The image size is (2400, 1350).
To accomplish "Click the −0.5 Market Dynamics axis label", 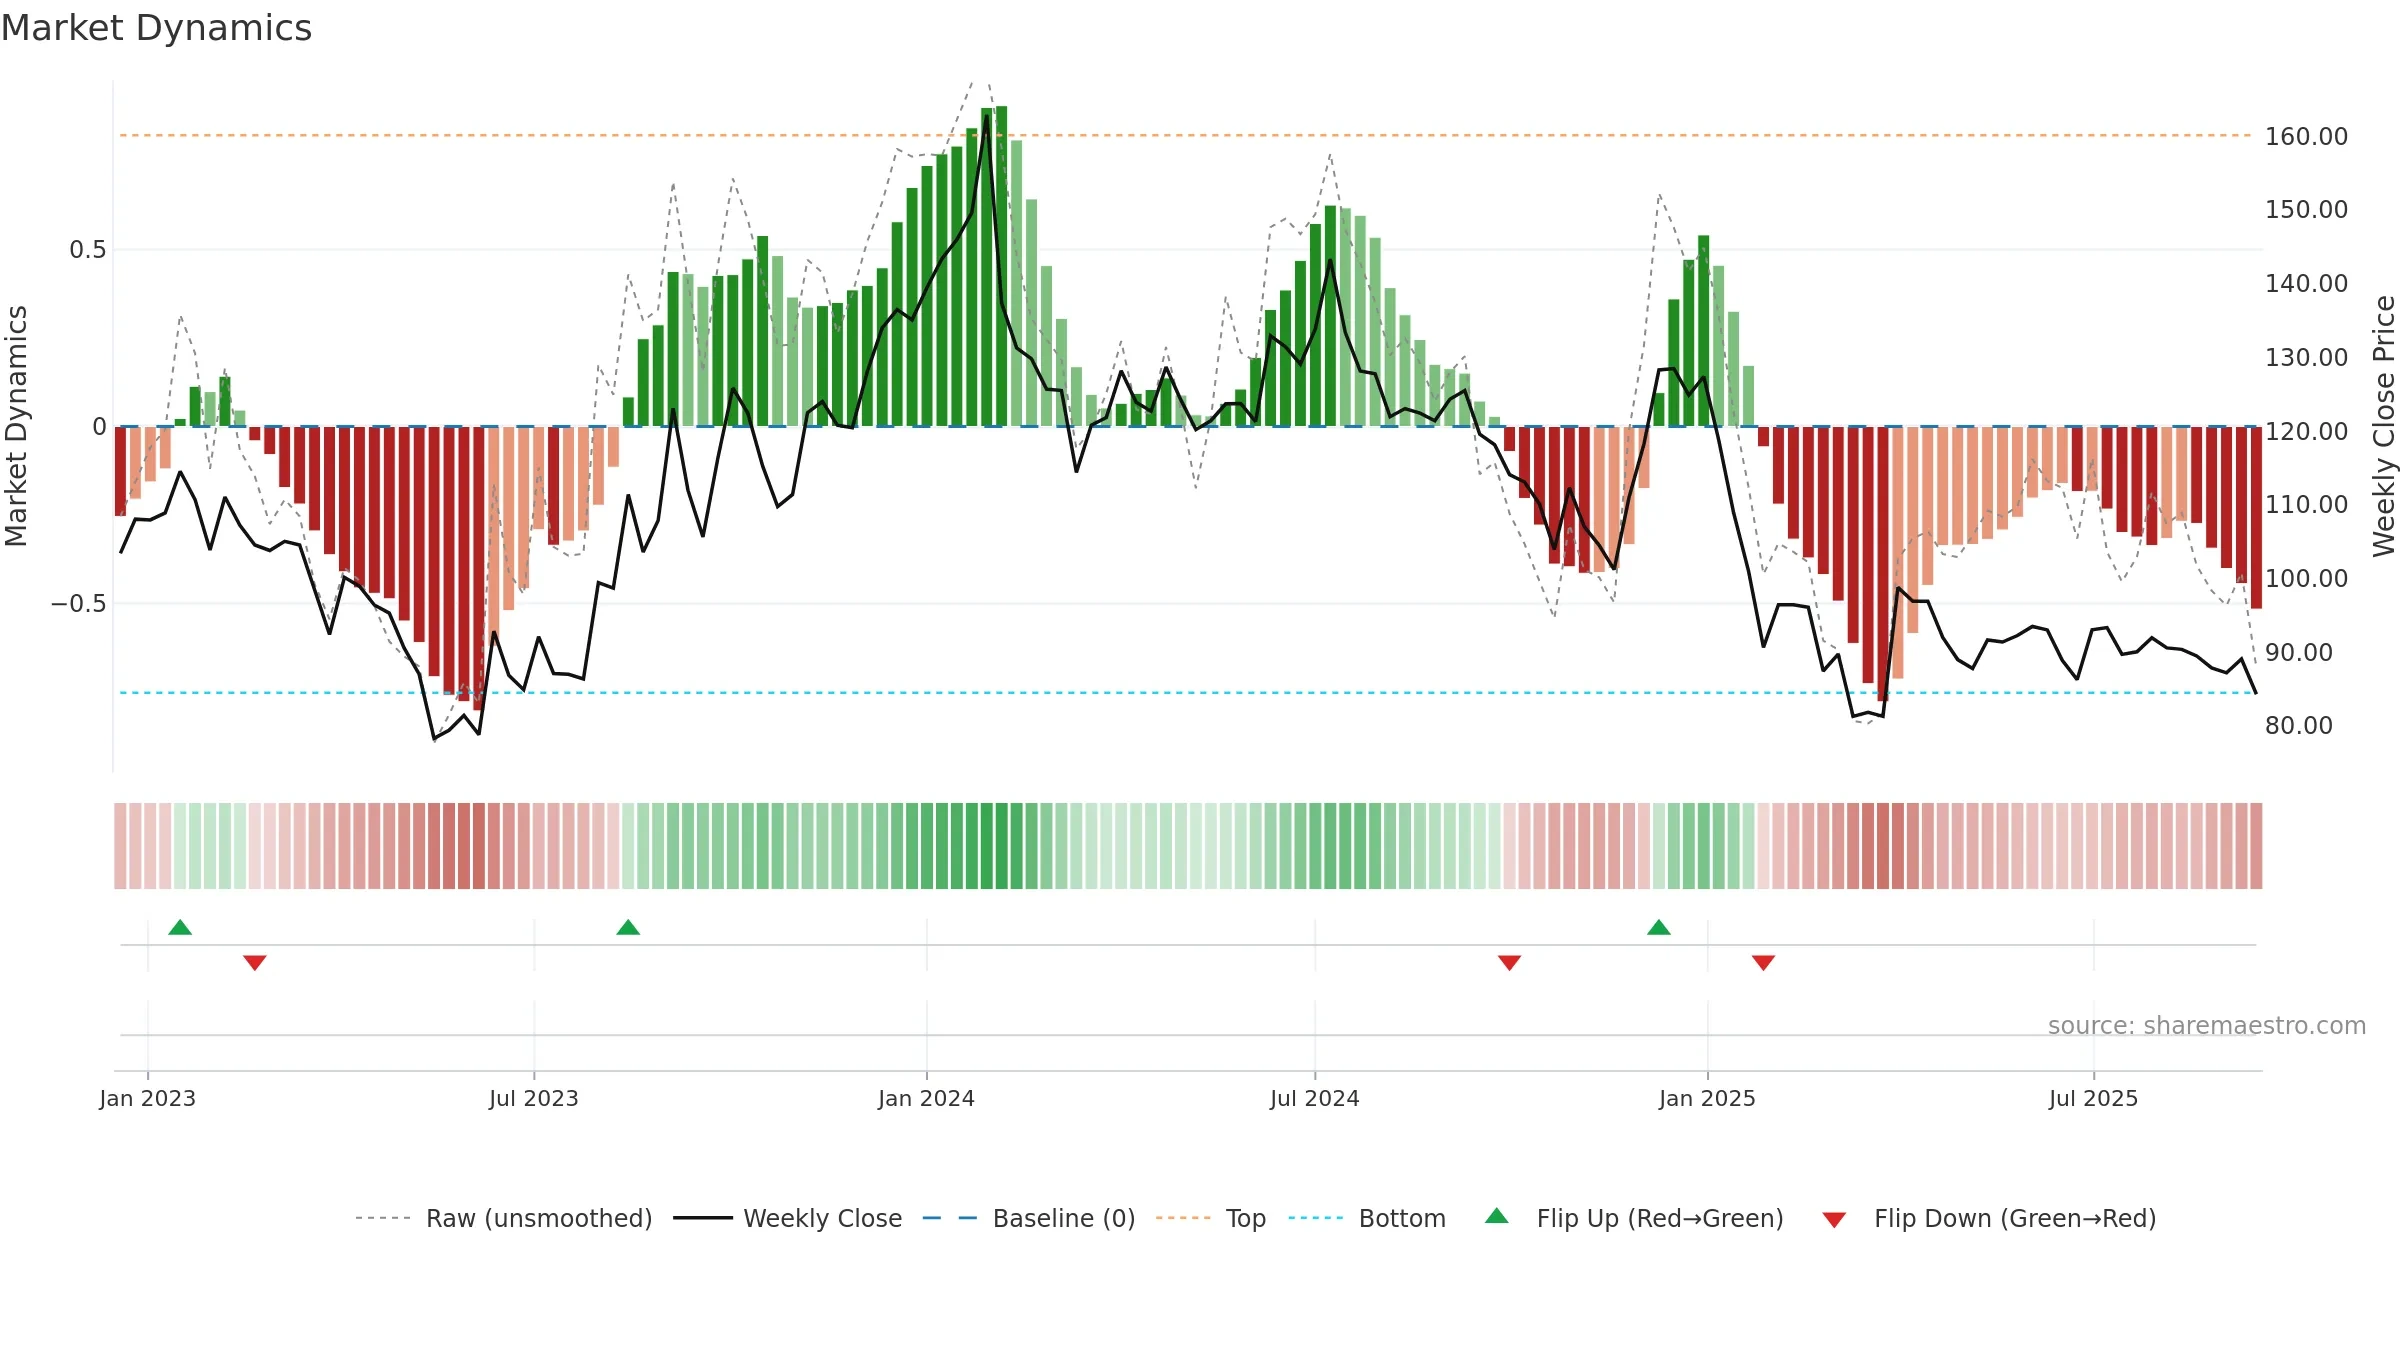I will (x=79, y=603).
